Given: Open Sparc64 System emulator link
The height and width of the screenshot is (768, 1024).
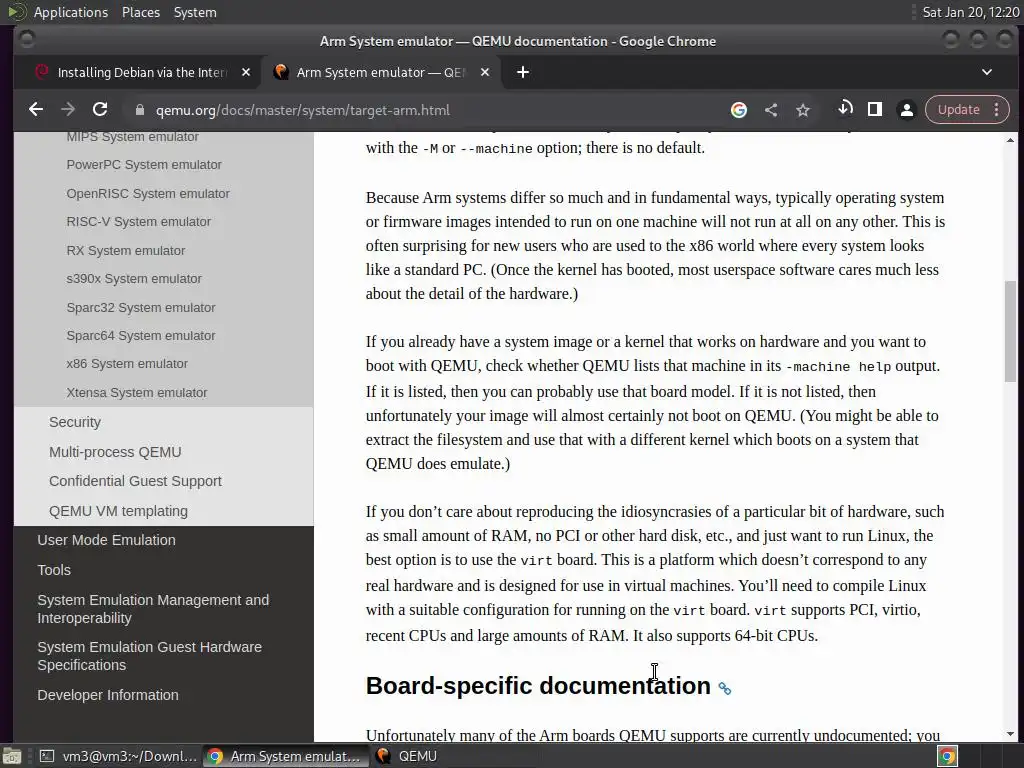Looking at the screenshot, I should coord(140,335).
